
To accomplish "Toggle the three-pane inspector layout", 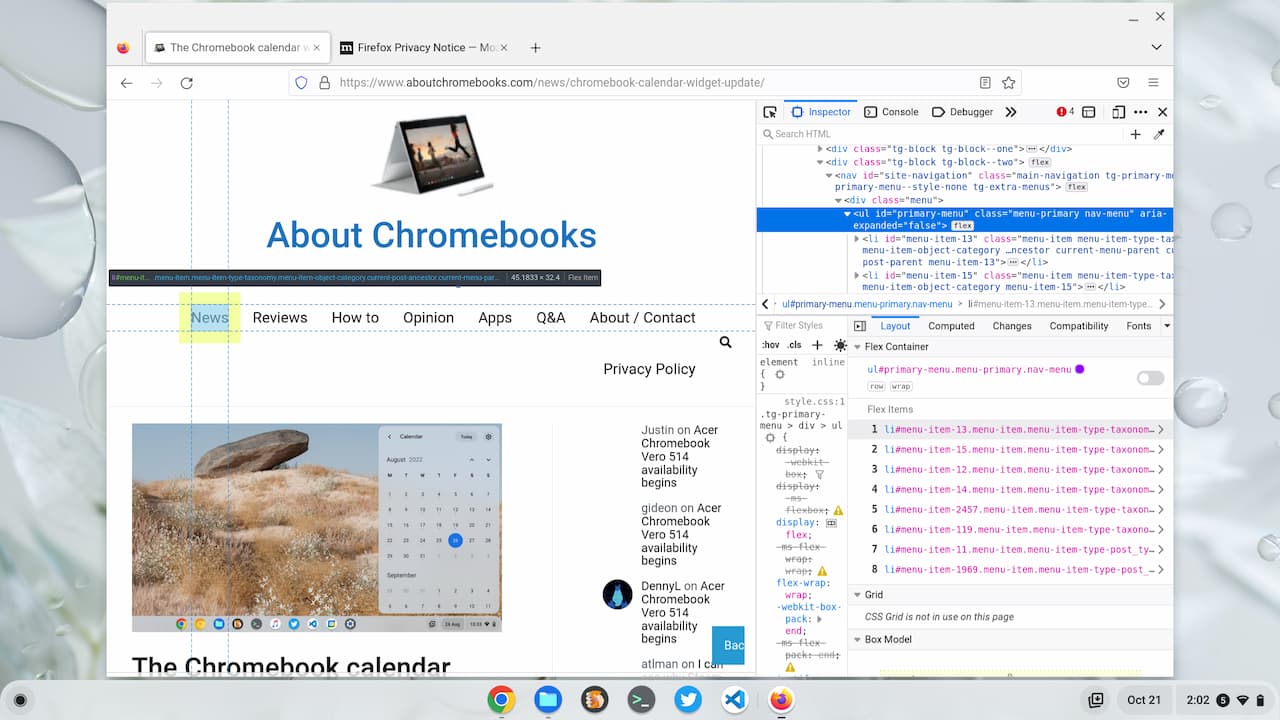I will coord(859,326).
